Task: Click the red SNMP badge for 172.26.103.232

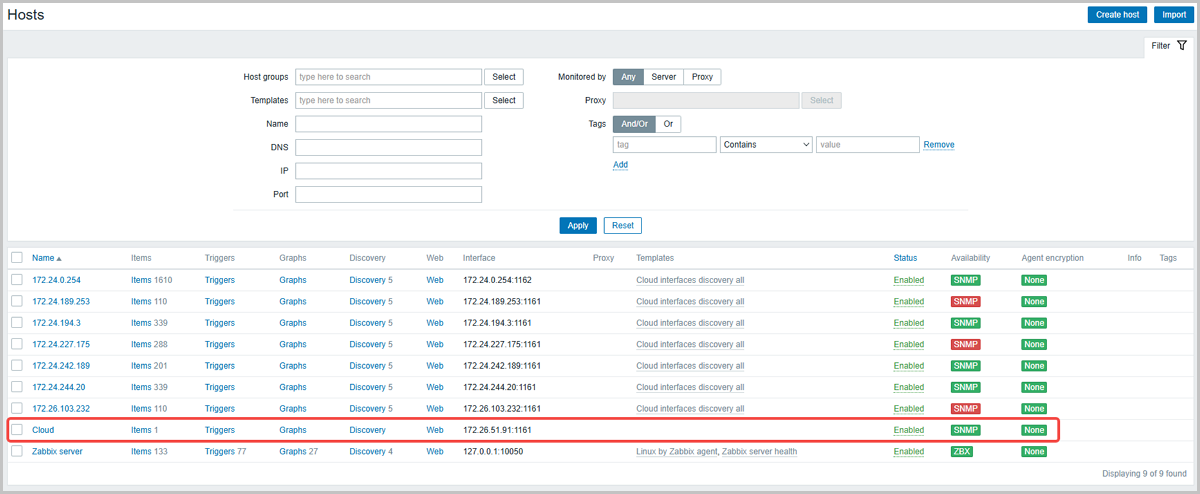Action: [x=965, y=408]
